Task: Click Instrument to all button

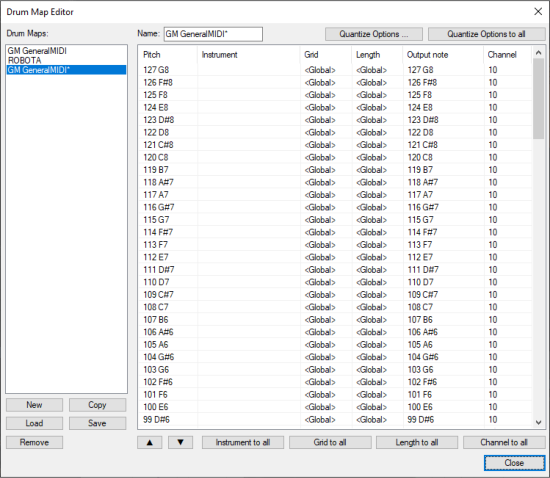Action: click(243, 442)
